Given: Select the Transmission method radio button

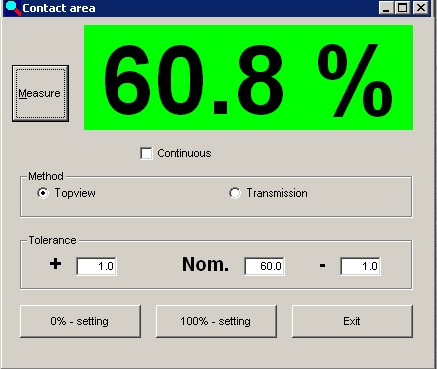Looking at the screenshot, I should (x=235, y=193).
